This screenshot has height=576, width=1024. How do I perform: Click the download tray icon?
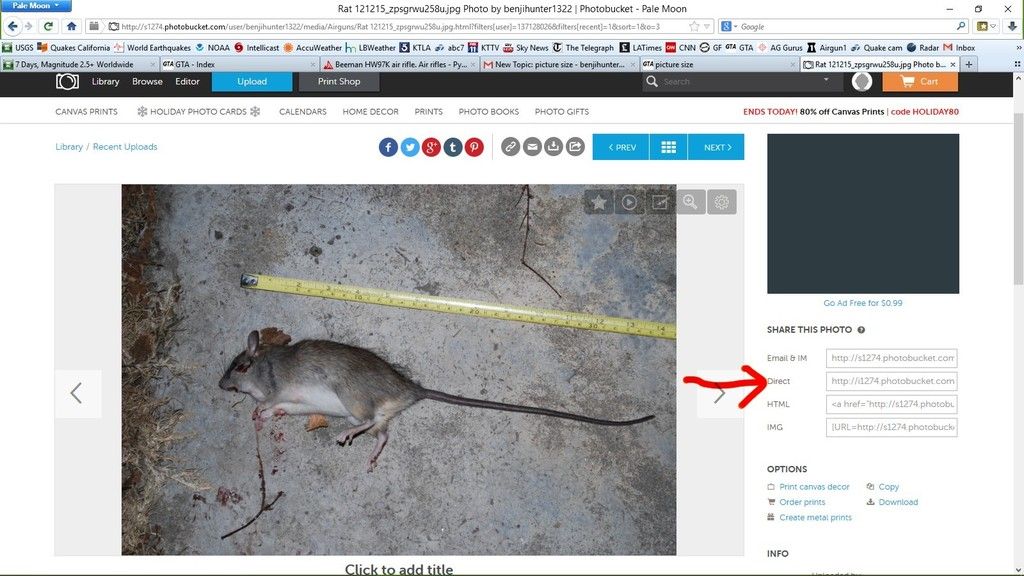pyautogui.click(x=553, y=147)
